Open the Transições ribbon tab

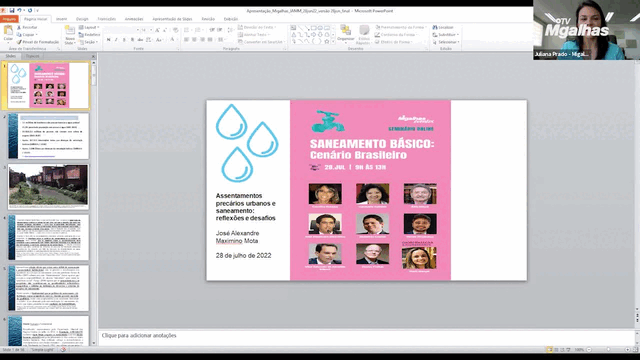tap(107, 19)
